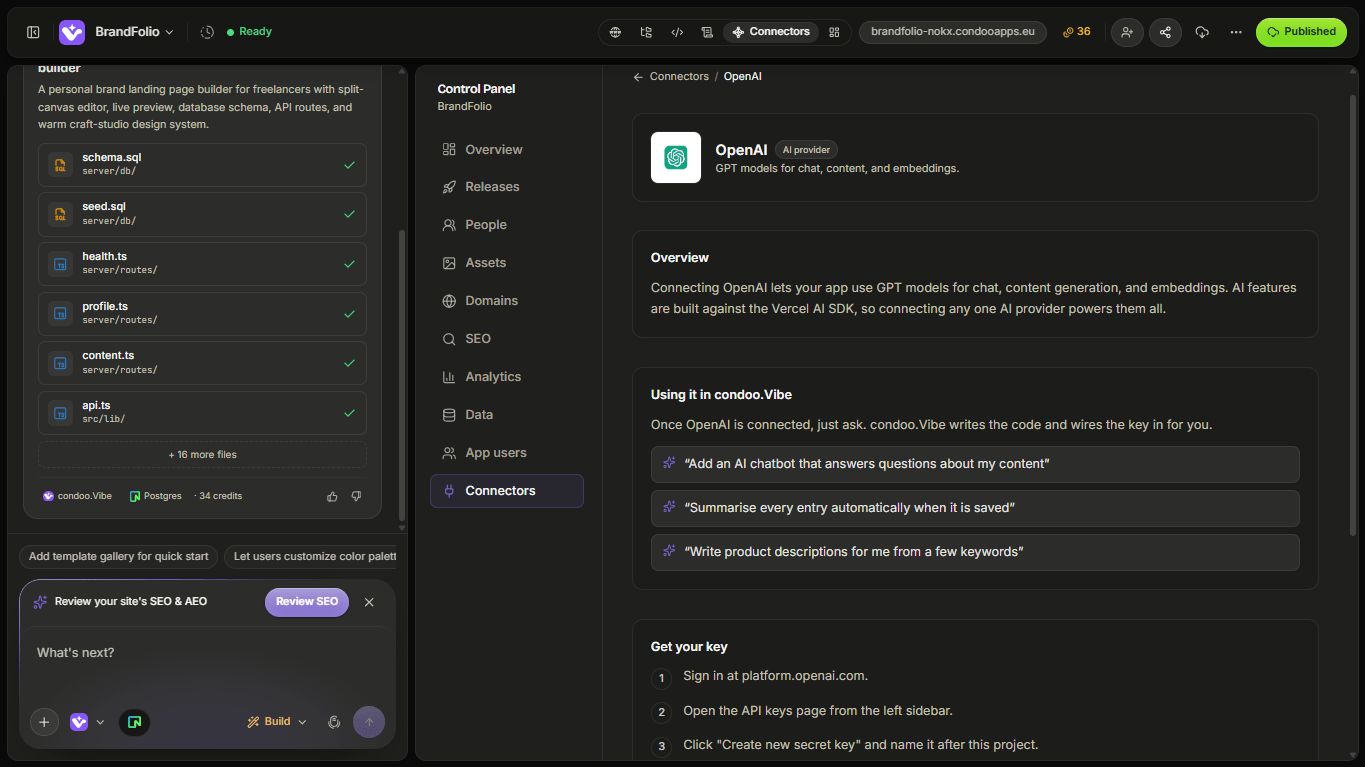Go back with the breadcrumb arrow
Screen dimensions: 1365x767
pos(638,77)
